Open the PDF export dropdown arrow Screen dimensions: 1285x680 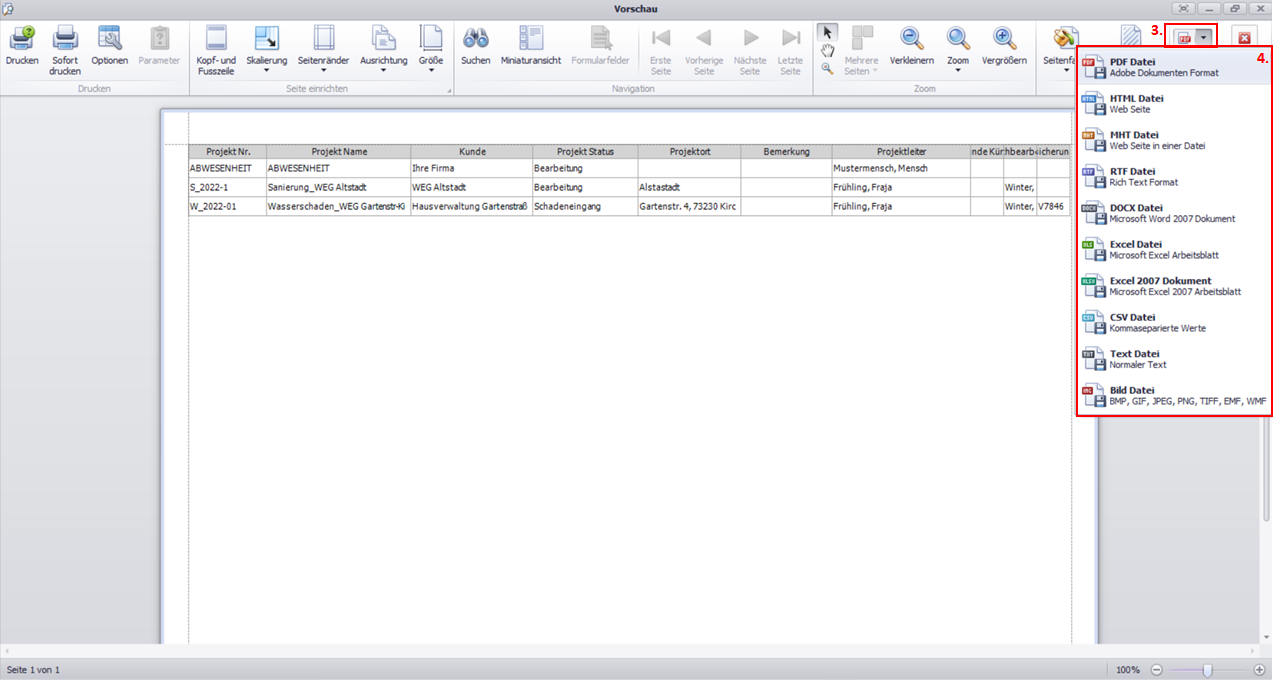click(1205, 38)
